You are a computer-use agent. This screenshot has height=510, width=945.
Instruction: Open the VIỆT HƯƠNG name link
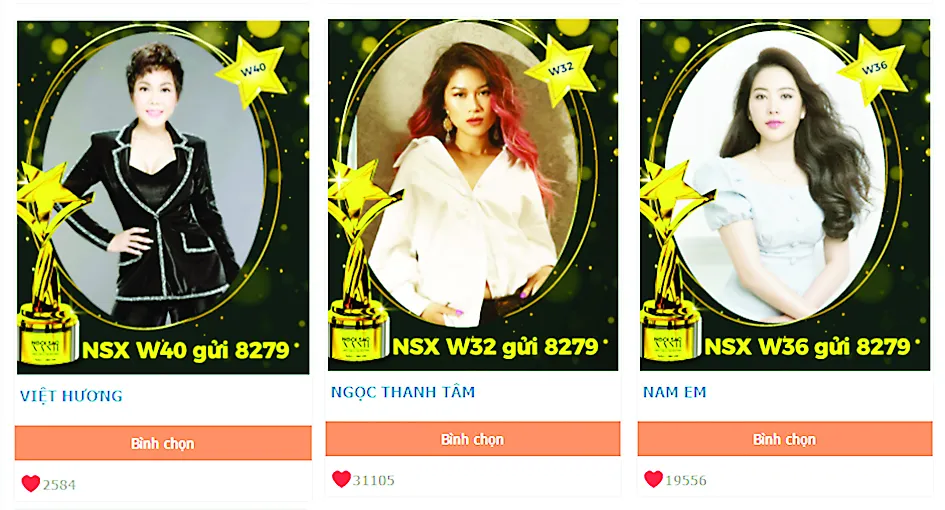71,396
